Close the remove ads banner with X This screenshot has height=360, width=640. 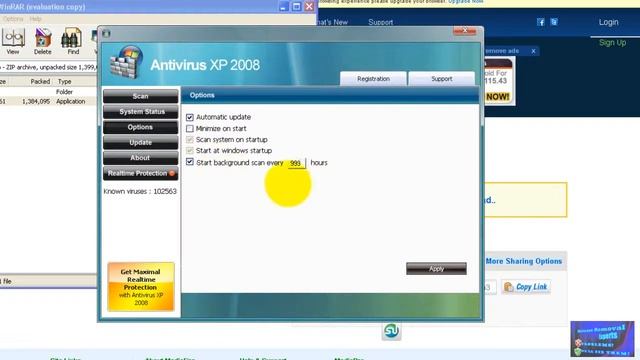pos(533,51)
